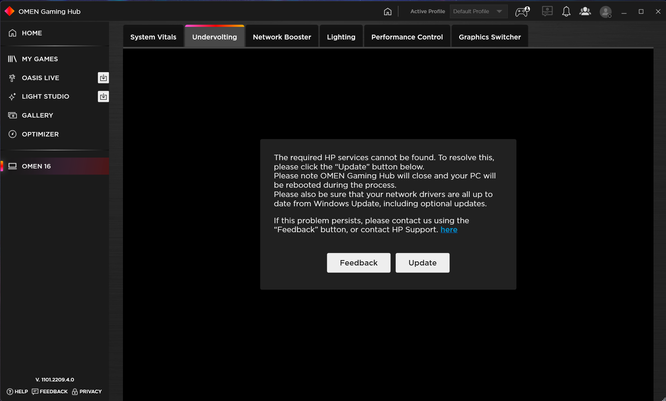The image size is (666, 401).
Task: Open HELP at the sidebar bottom
Action: [17, 392]
